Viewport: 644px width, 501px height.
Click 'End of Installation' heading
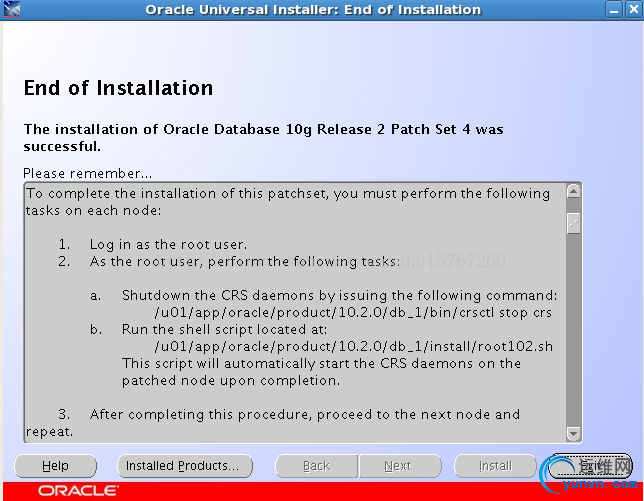(118, 88)
